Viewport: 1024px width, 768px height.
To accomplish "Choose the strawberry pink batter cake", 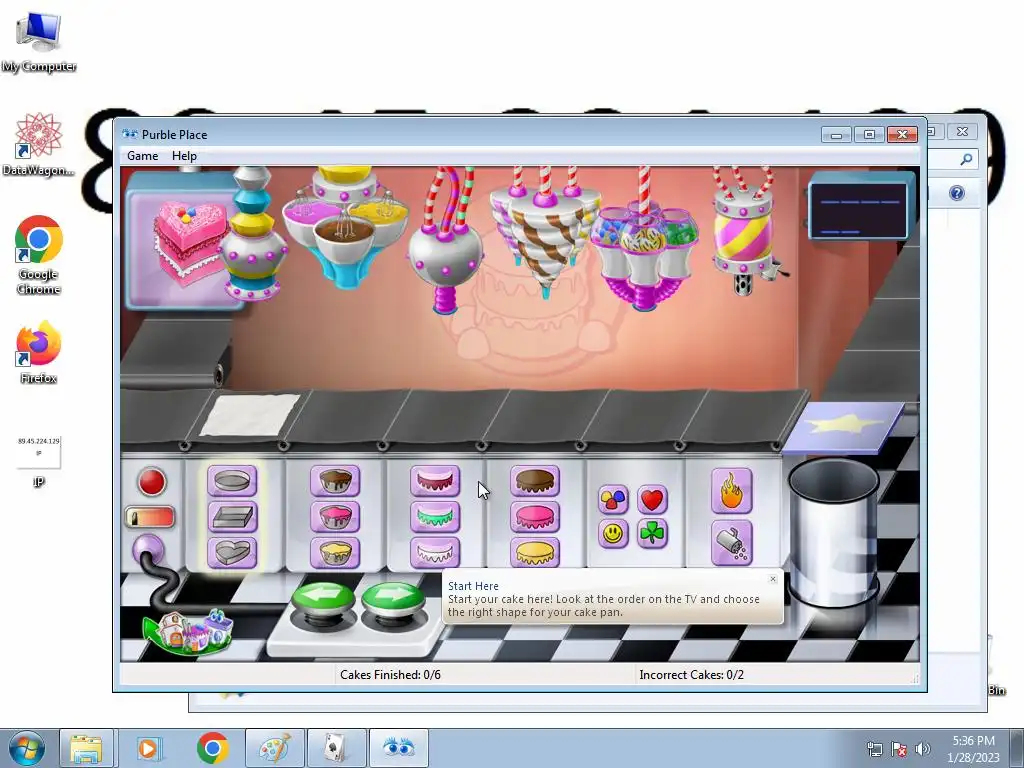I will pyautogui.click(x=335, y=517).
